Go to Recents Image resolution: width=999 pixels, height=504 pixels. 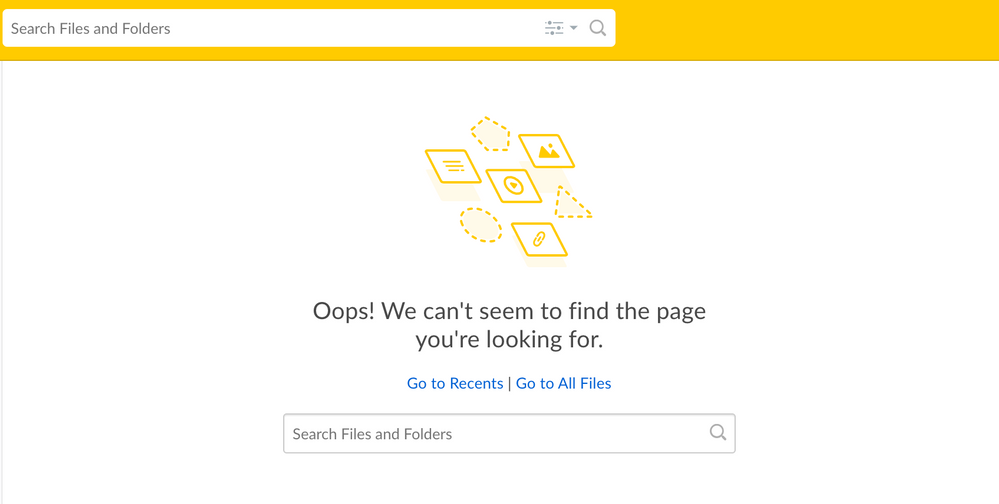pos(455,384)
